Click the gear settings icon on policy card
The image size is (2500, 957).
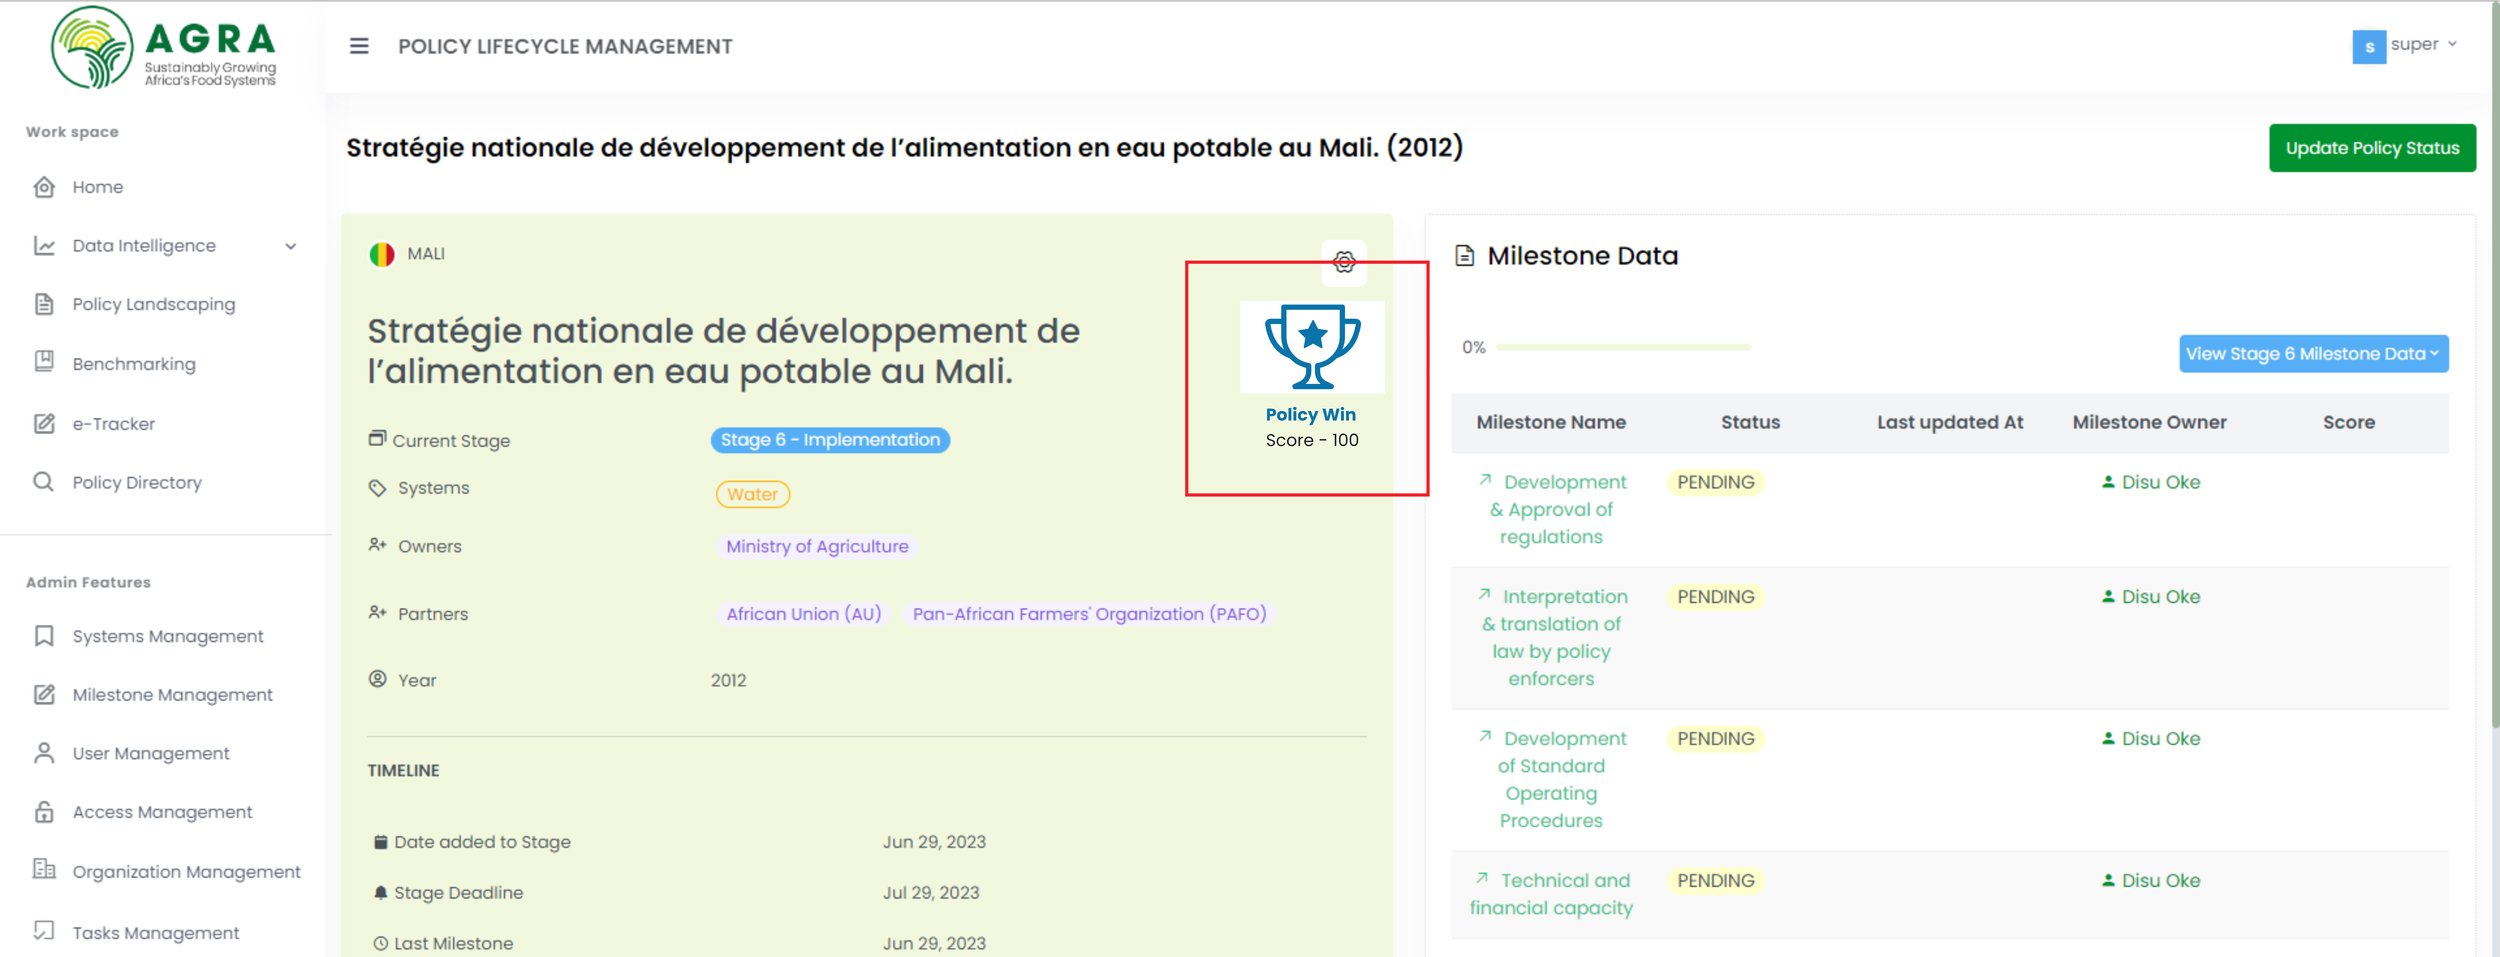coord(1344,262)
